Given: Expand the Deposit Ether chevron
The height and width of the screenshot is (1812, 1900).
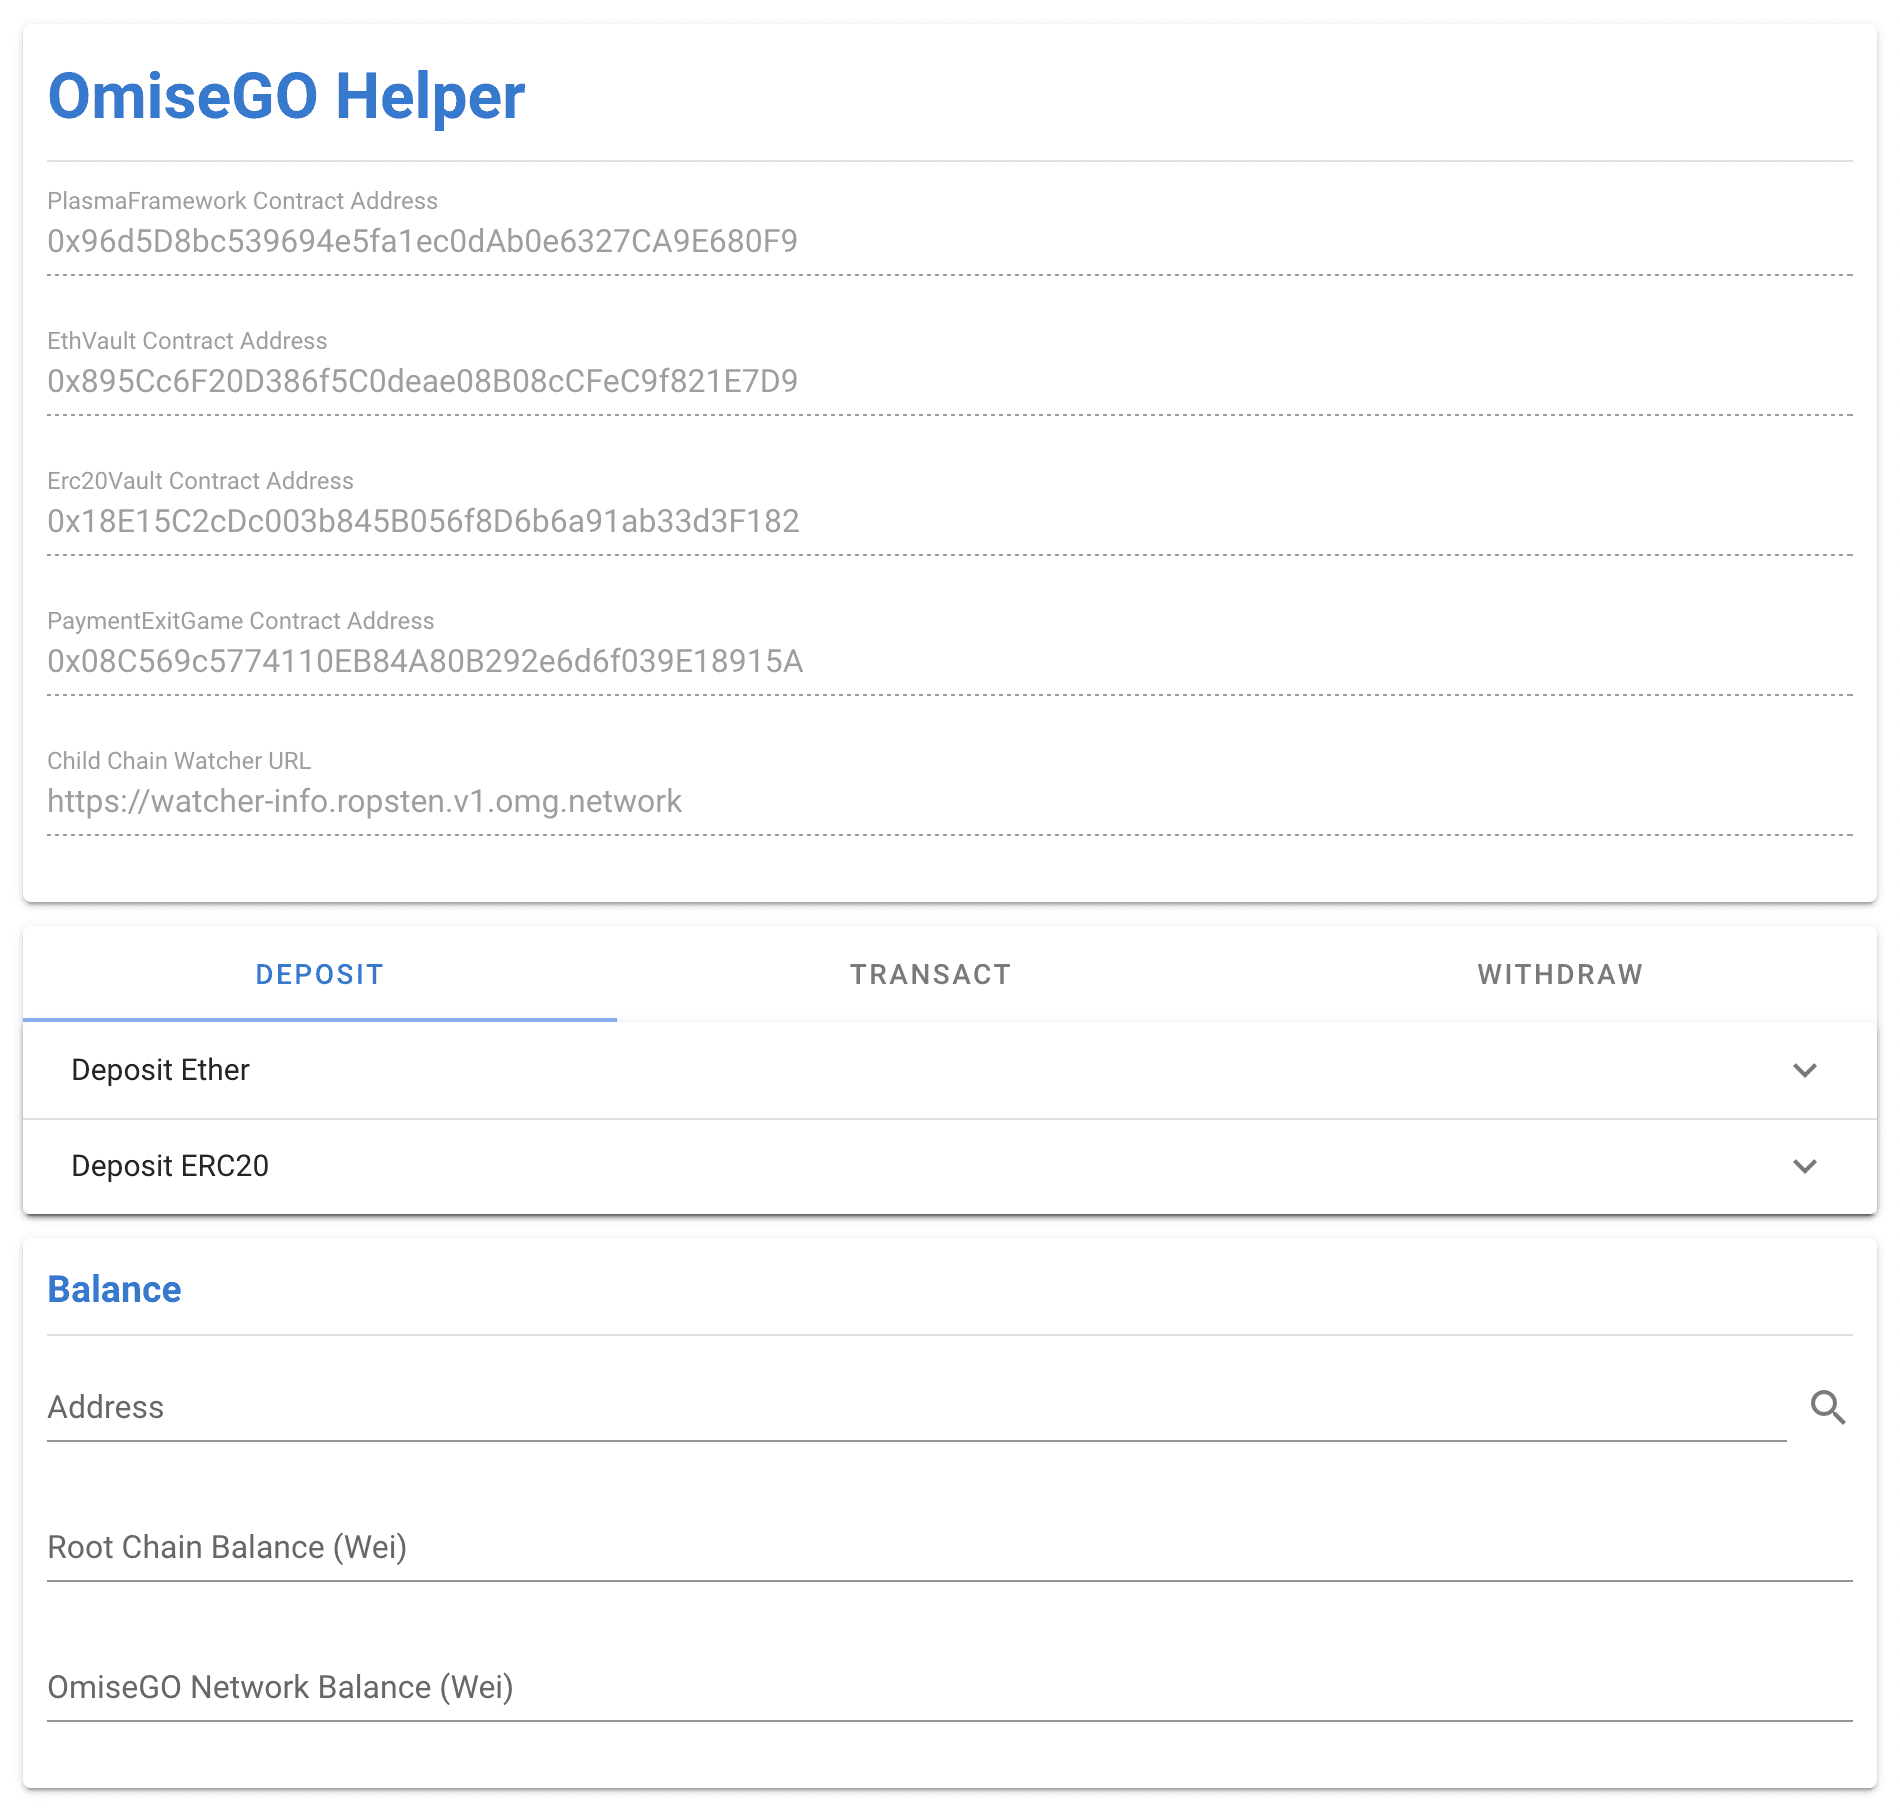Looking at the screenshot, I should (1805, 1070).
